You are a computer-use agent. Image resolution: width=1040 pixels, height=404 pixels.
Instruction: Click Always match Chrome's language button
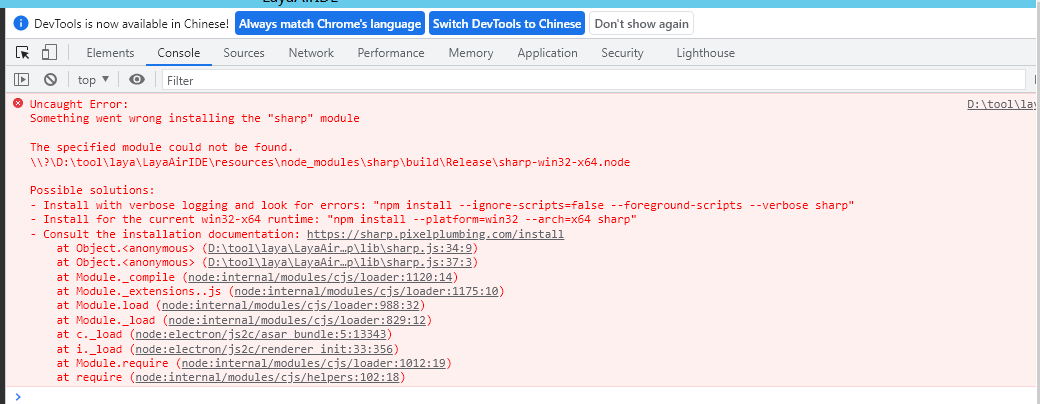click(x=330, y=23)
